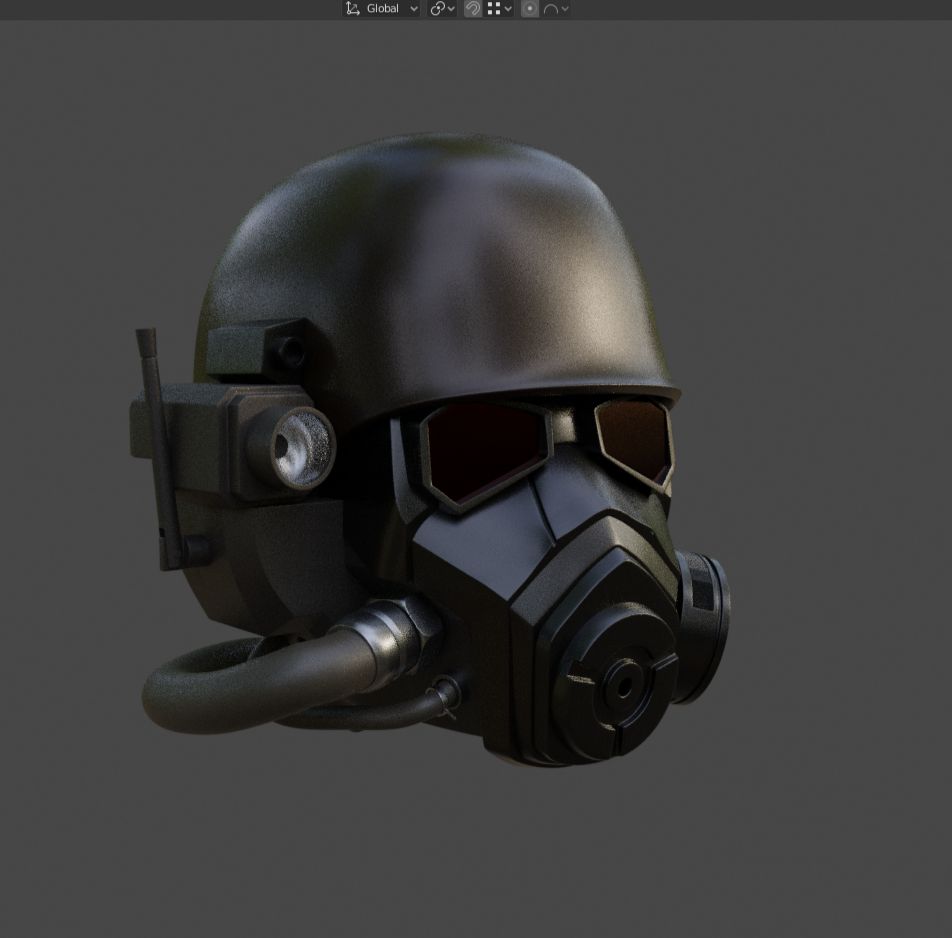This screenshot has width=952, height=938.
Task: Open the proportional editing falloff dropdown
Action: (x=556, y=8)
